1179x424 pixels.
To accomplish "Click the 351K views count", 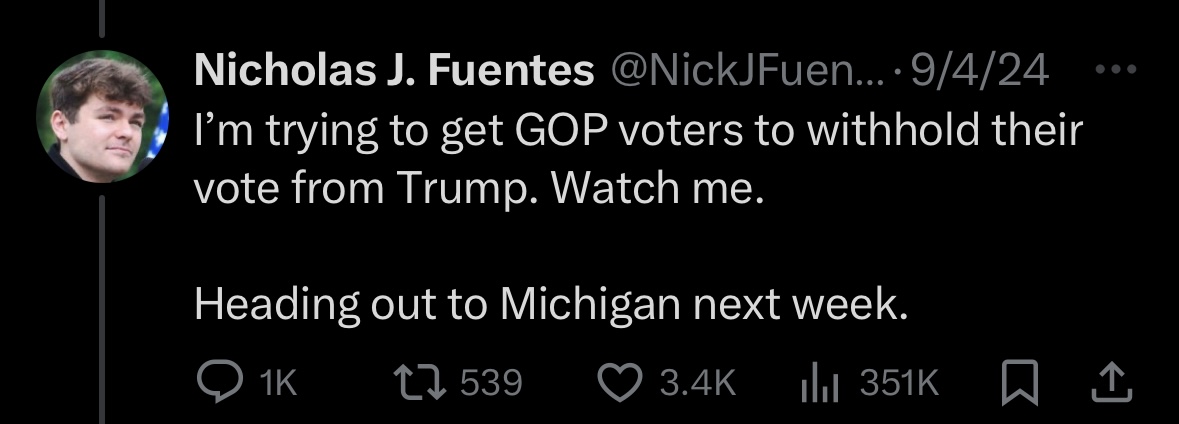I will (899, 383).
